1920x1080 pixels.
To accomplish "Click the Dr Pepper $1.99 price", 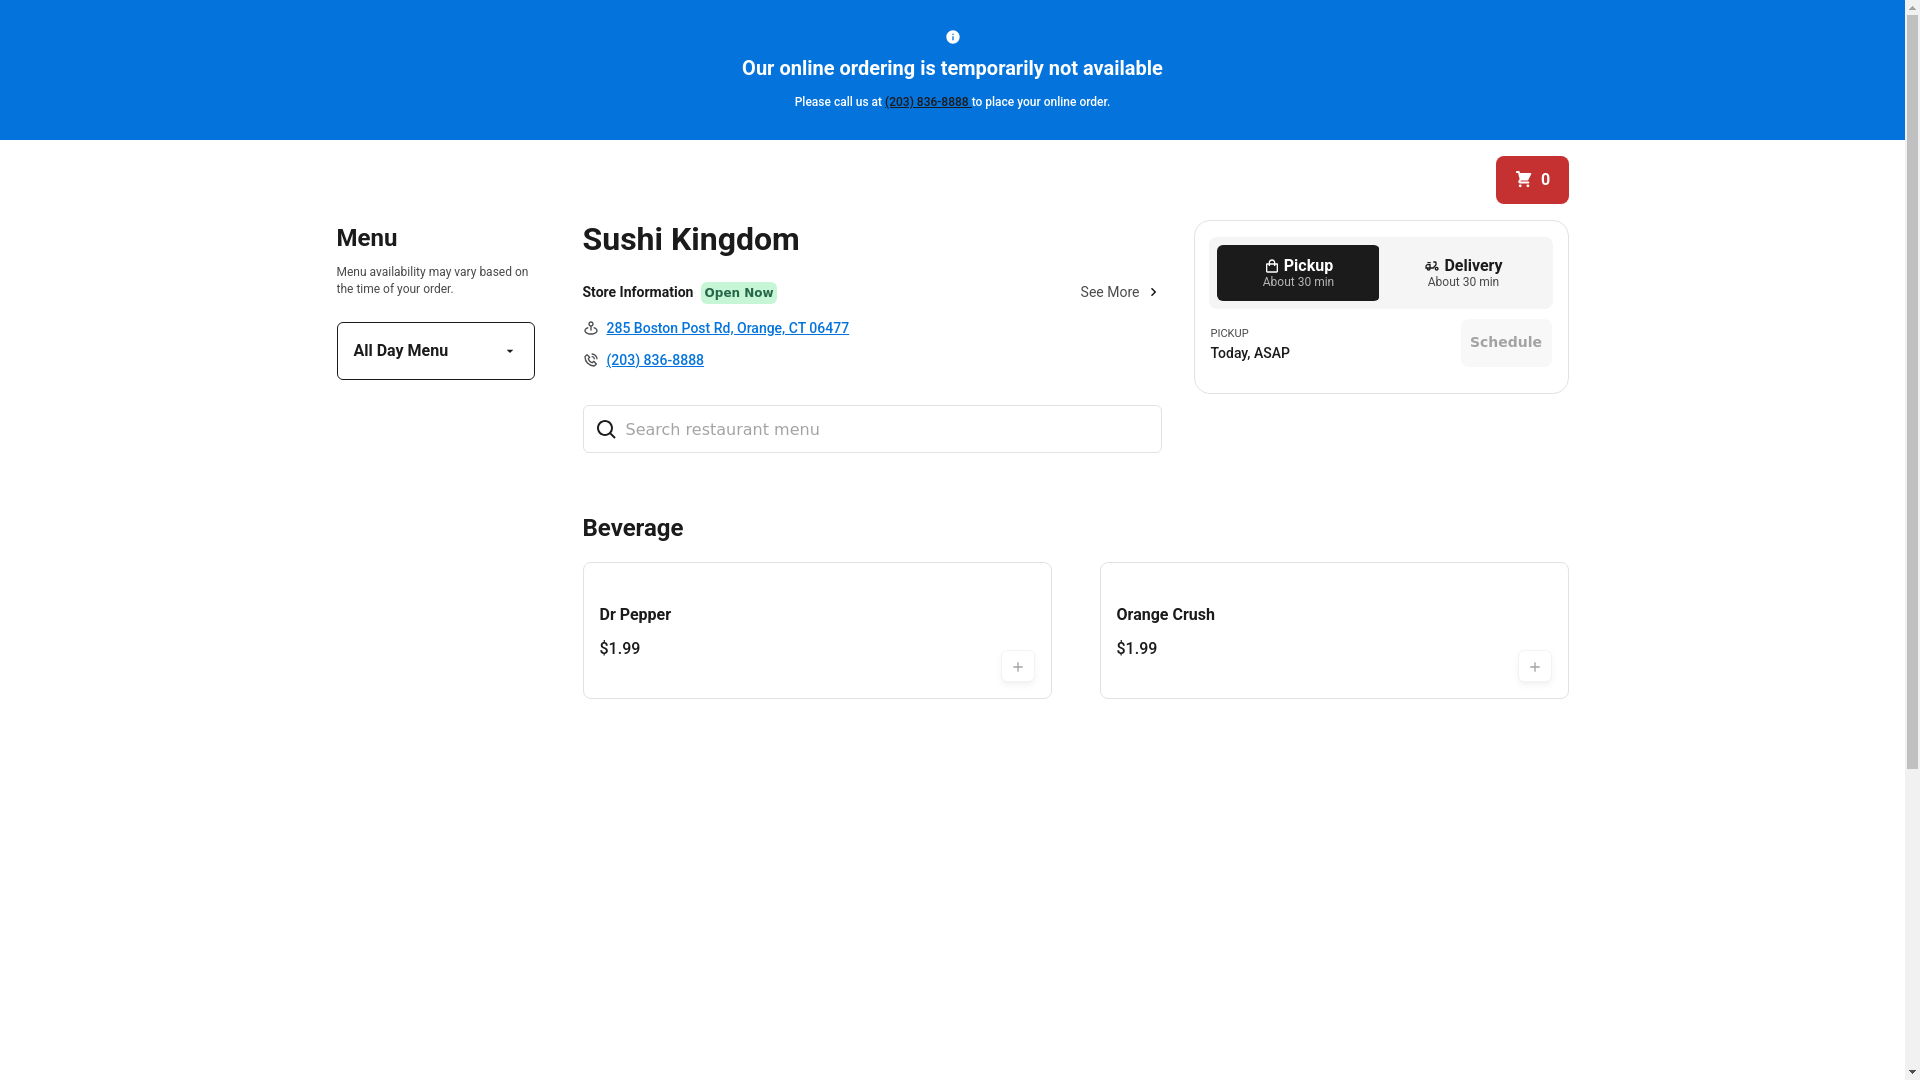I will click(619, 649).
